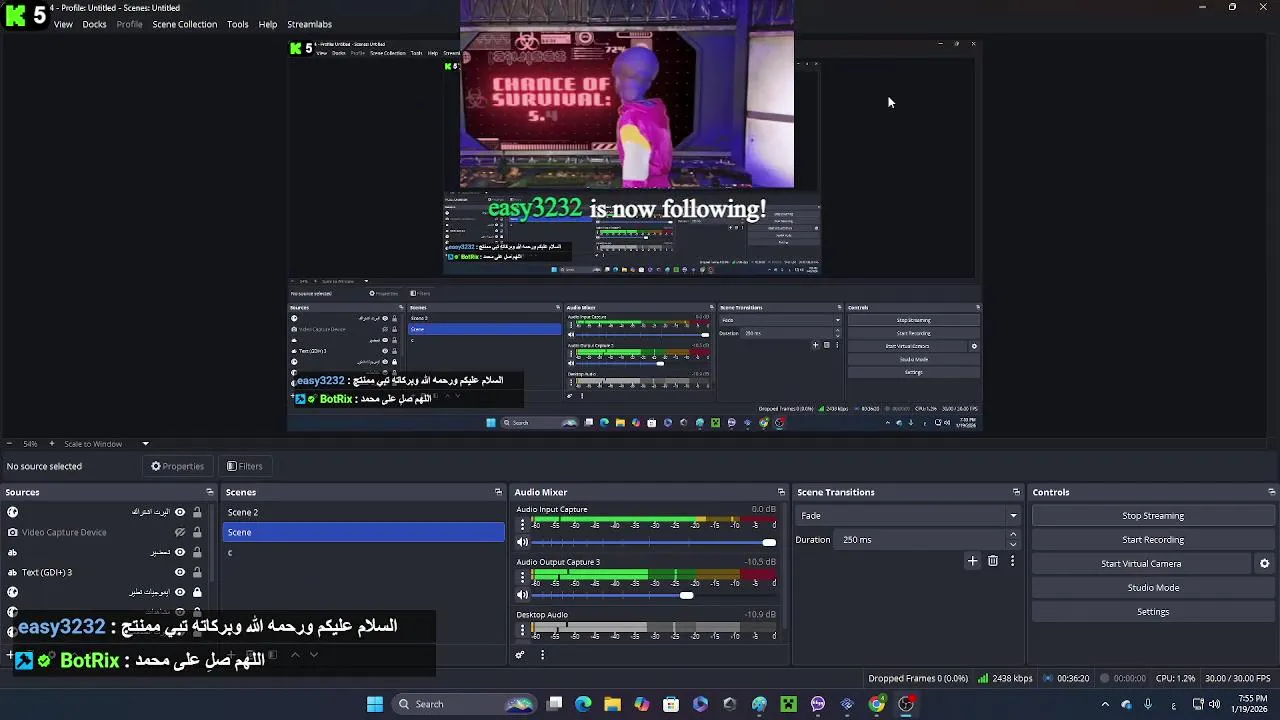The image size is (1280, 720).
Task: Open File Explorer from the taskbar
Action: 612,704
